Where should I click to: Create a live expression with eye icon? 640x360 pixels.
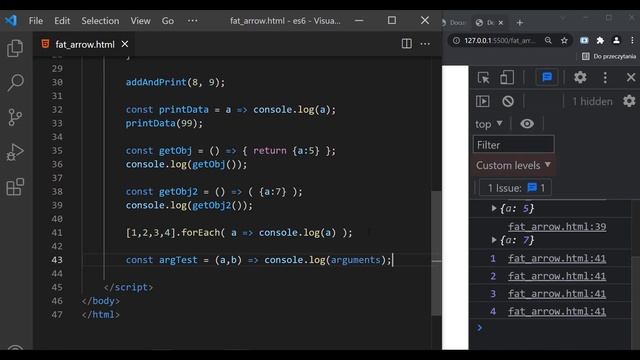click(x=527, y=124)
